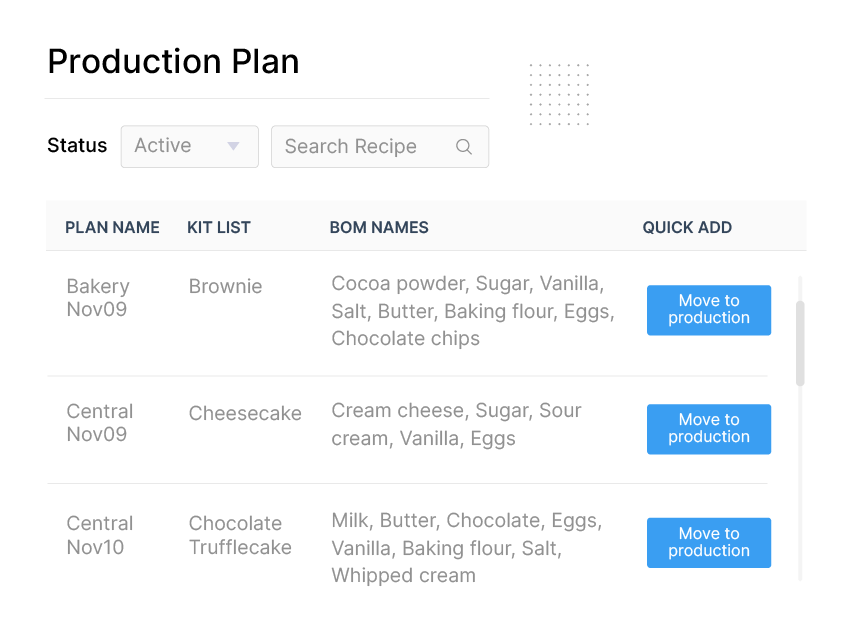Click the Brownie kit name
Screen dimensions: 848x633
click(x=225, y=286)
